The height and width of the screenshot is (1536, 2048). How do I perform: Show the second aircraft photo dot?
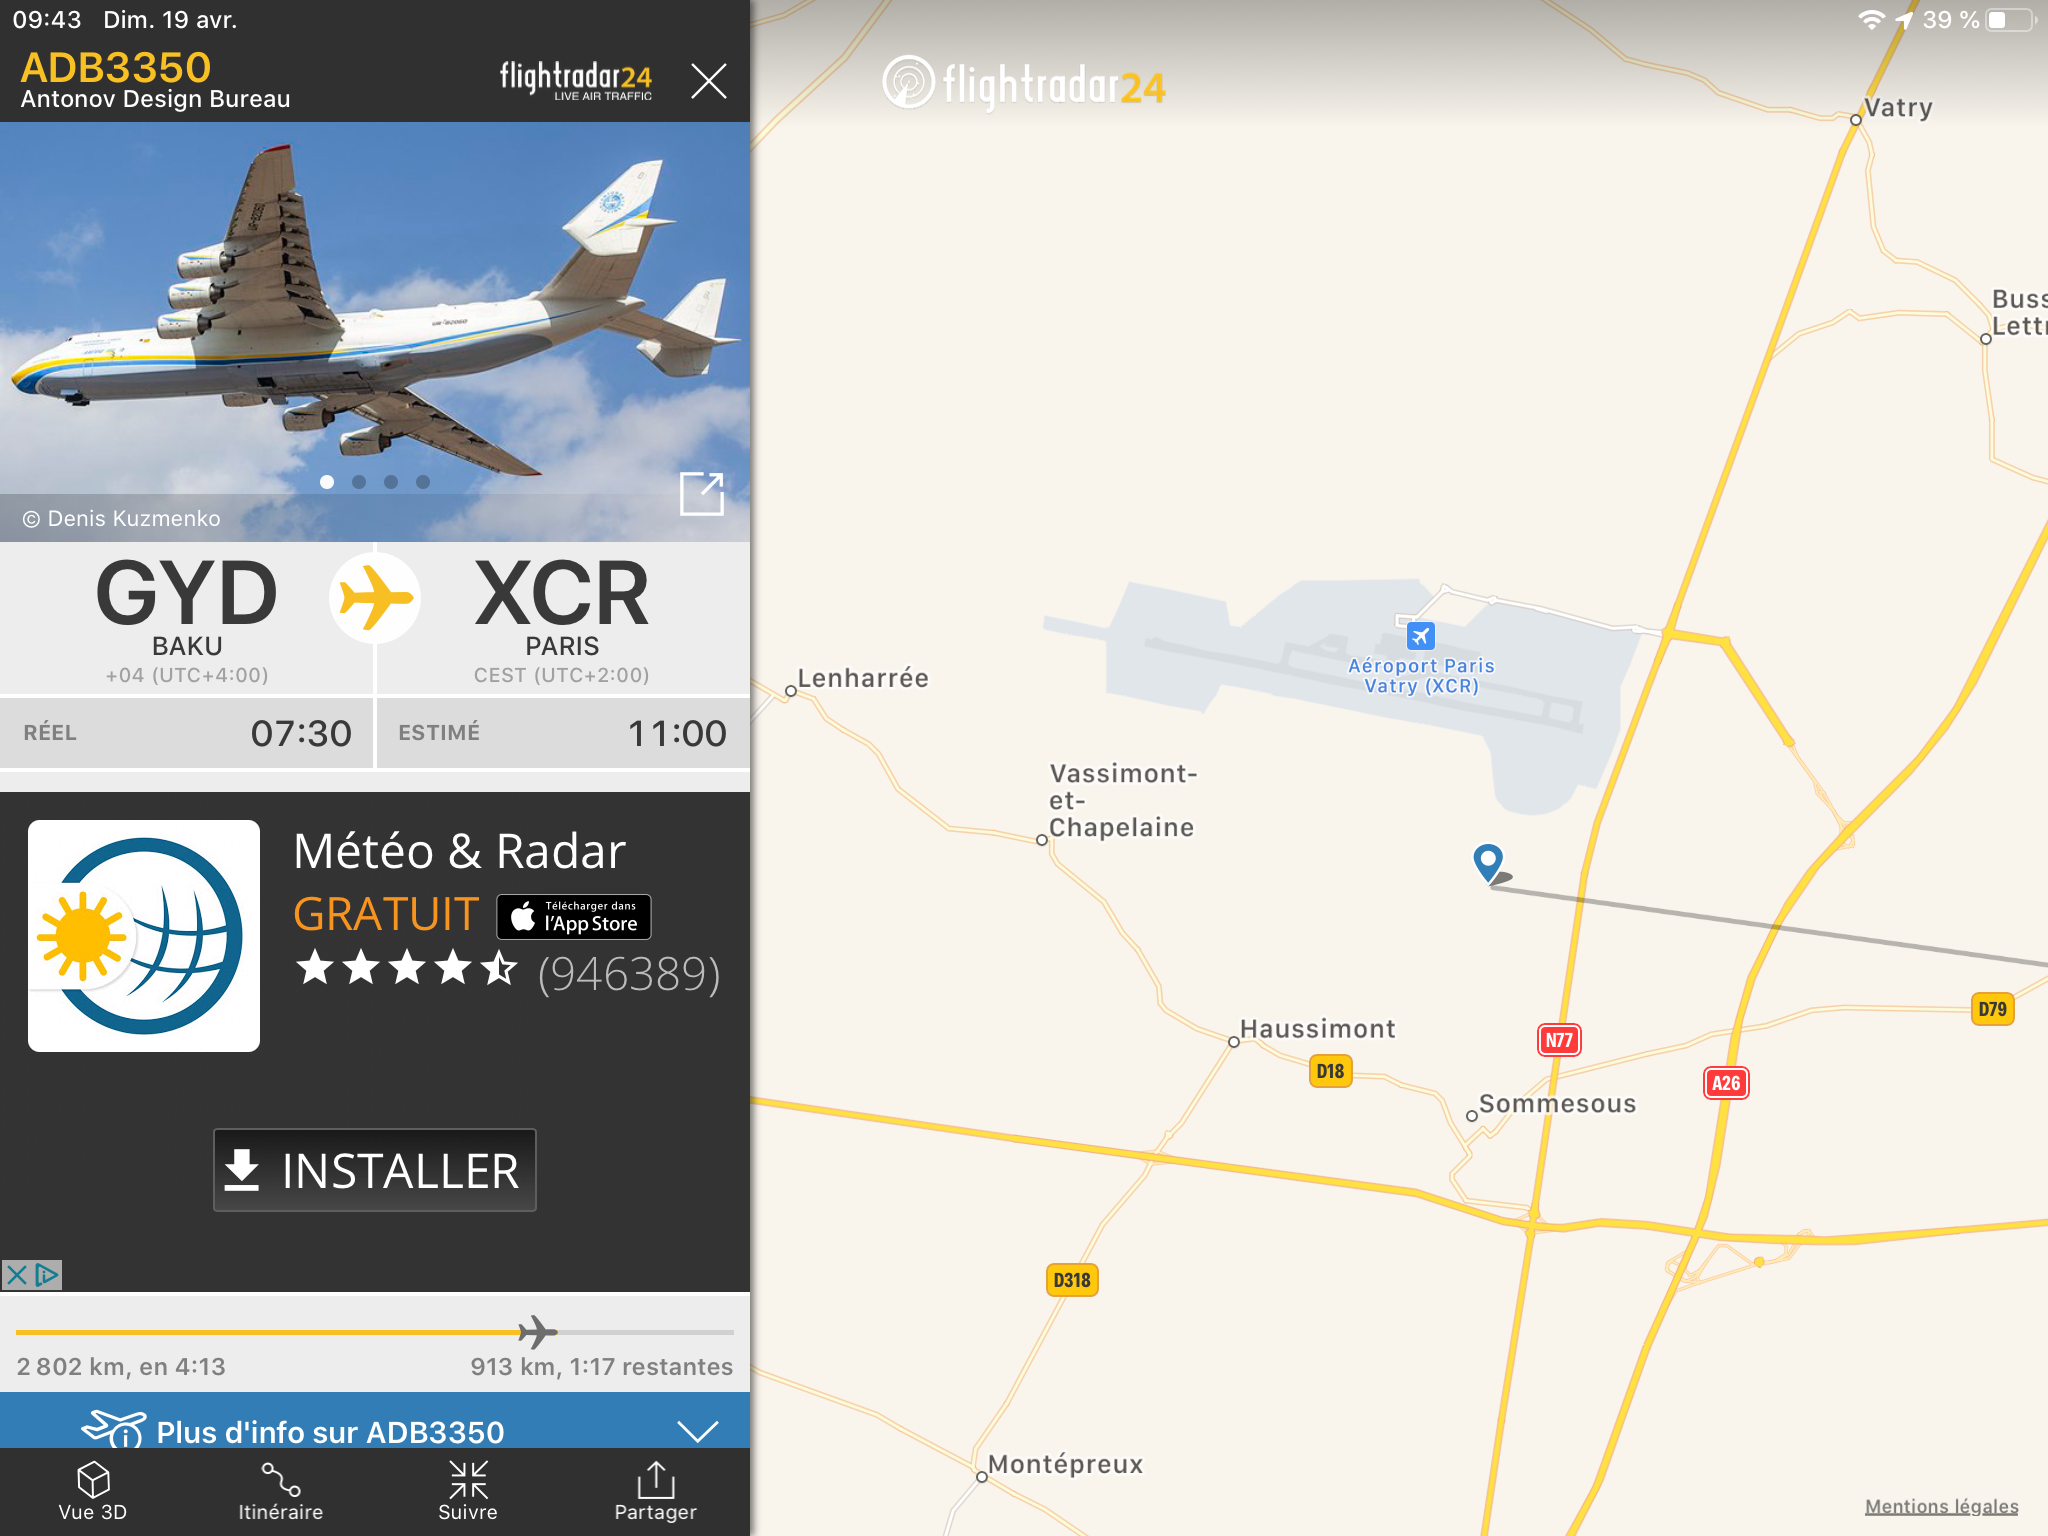pos(359,482)
